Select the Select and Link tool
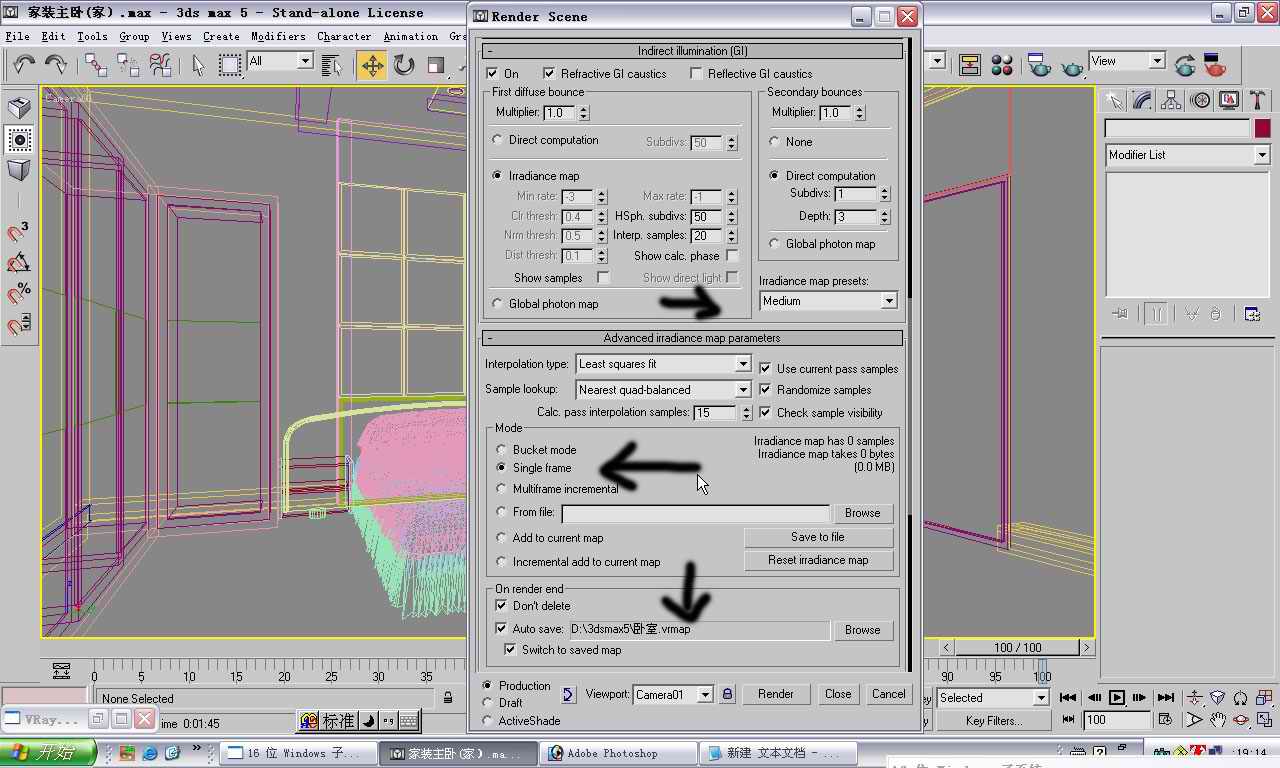1280x768 pixels. [x=96, y=65]
